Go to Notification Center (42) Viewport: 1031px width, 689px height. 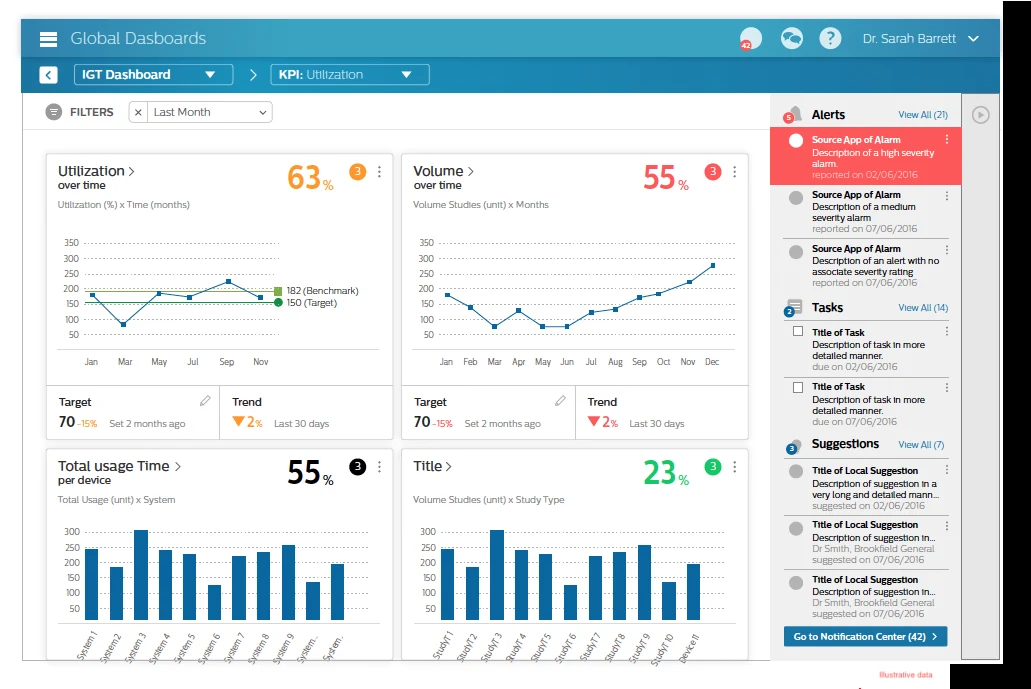click(865, 636)
